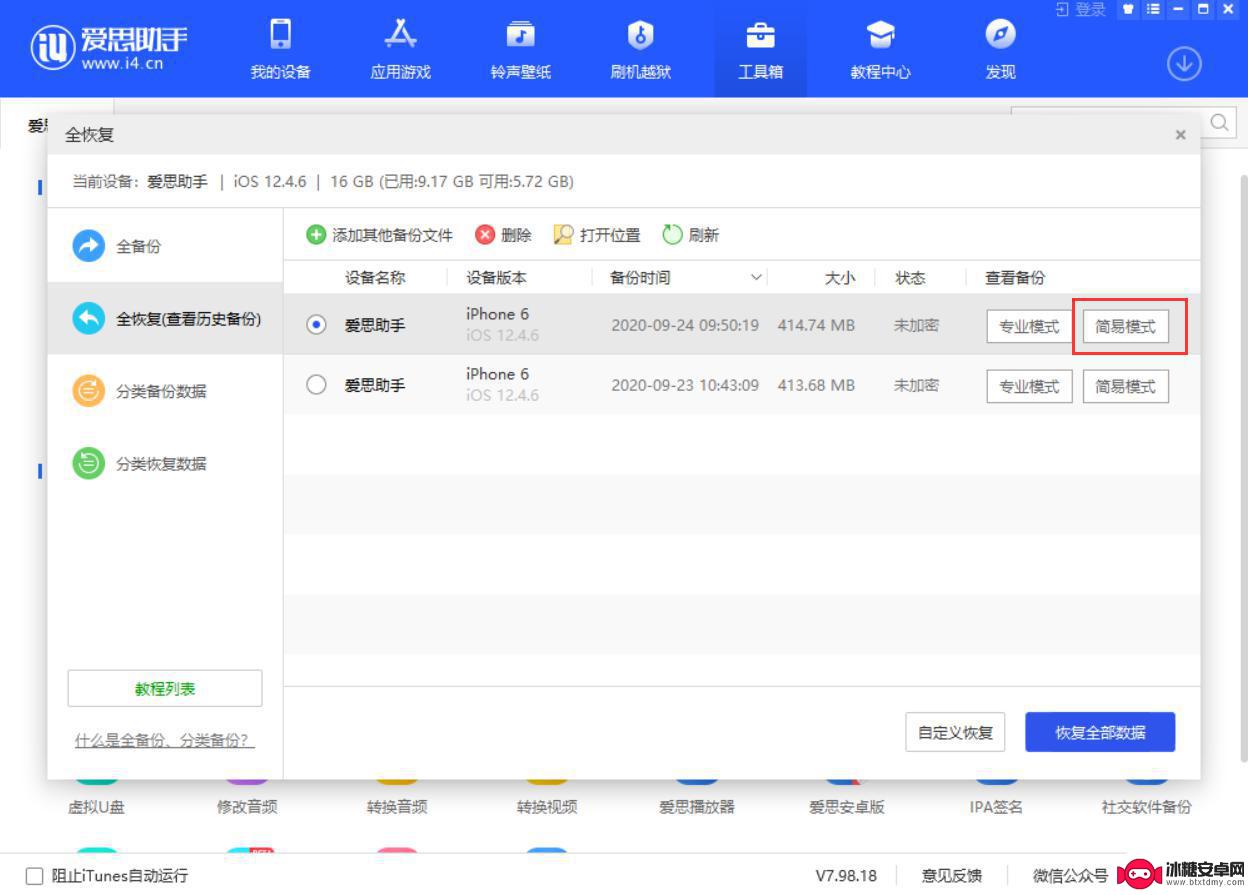Viewport: 1248px width, 895px height.
Task: Click 微信公众号 in the status bar
Action: pyautogui.click(x=1070, y=876)
